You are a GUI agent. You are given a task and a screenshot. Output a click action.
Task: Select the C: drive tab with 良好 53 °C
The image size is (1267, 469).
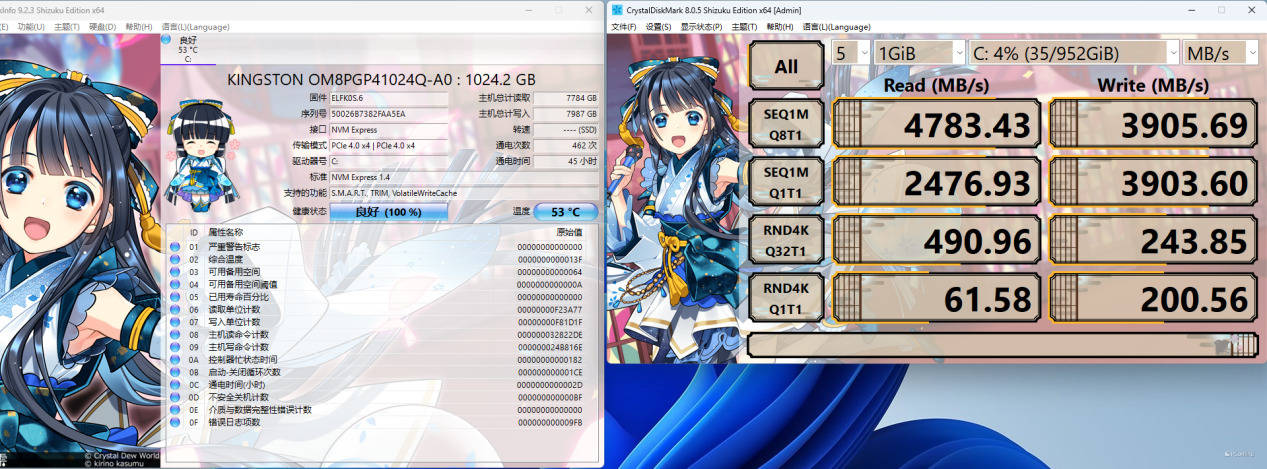tap(188, 49)
